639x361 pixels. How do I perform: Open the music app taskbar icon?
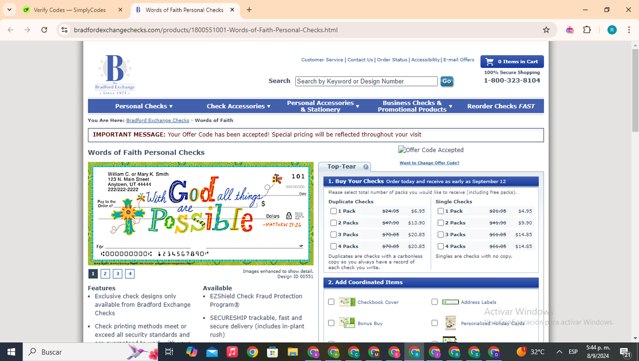tap(232, 352)
